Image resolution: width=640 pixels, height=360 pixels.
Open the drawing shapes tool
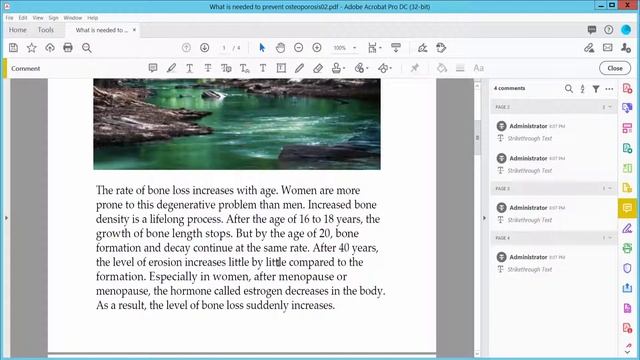click(x=384, y=68)
